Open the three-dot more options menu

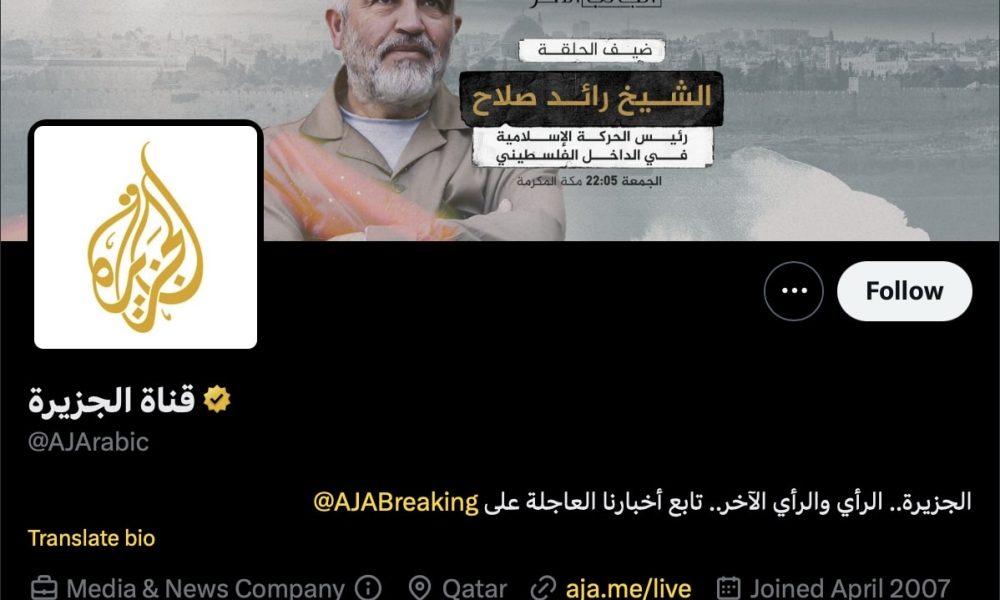(x=793, y=291)
